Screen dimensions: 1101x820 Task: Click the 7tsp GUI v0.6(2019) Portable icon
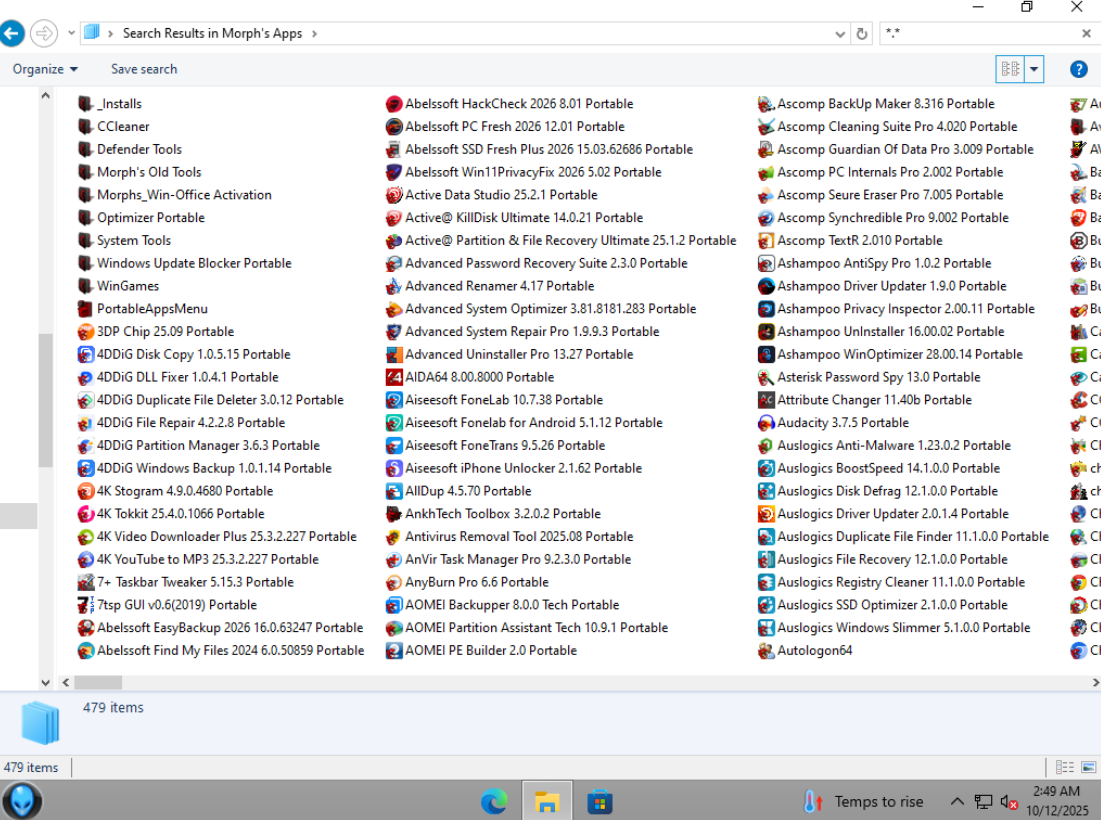(x=85, y=605)
